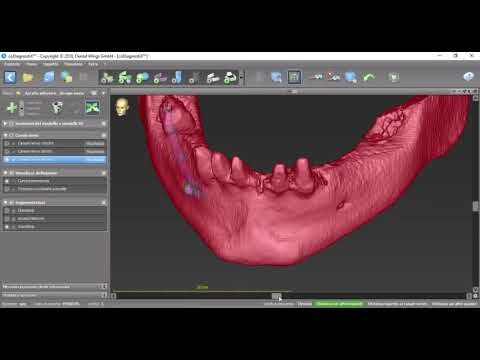Click the left arrow of the bottom horizontal scrollbar
The width and height of the screenshot is (480, 360).
(114, 296)
